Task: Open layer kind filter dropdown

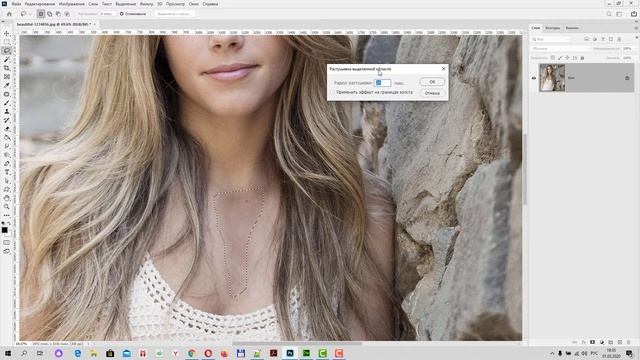Action: (551, 39)
